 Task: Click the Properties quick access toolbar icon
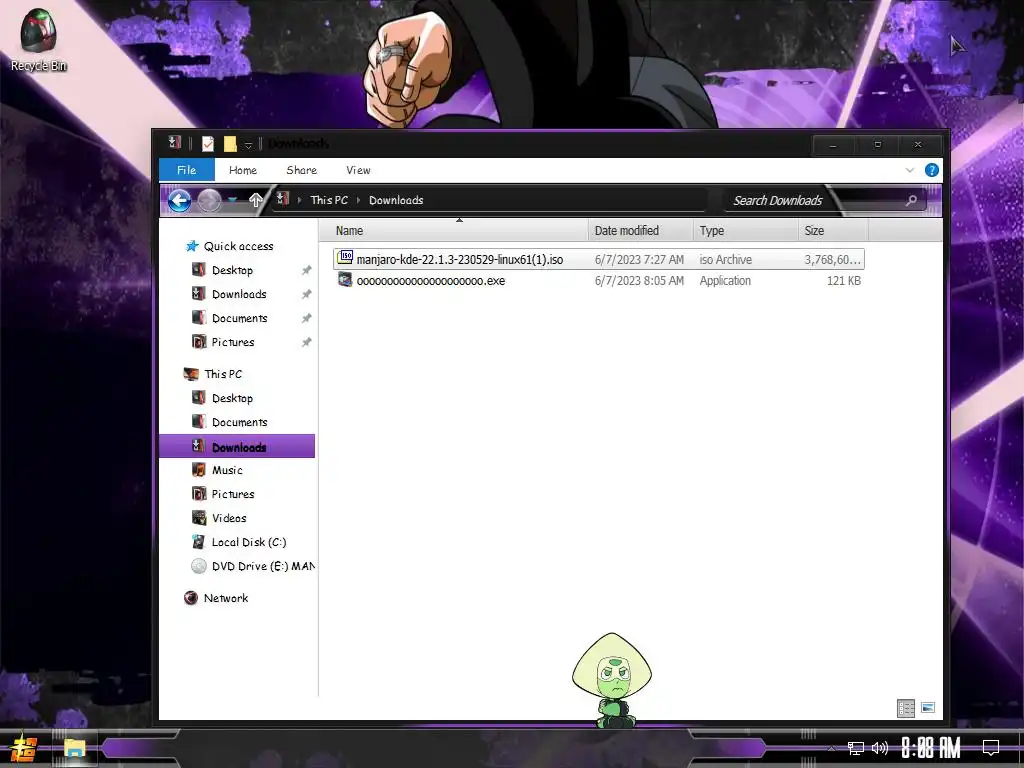point(208,144)
